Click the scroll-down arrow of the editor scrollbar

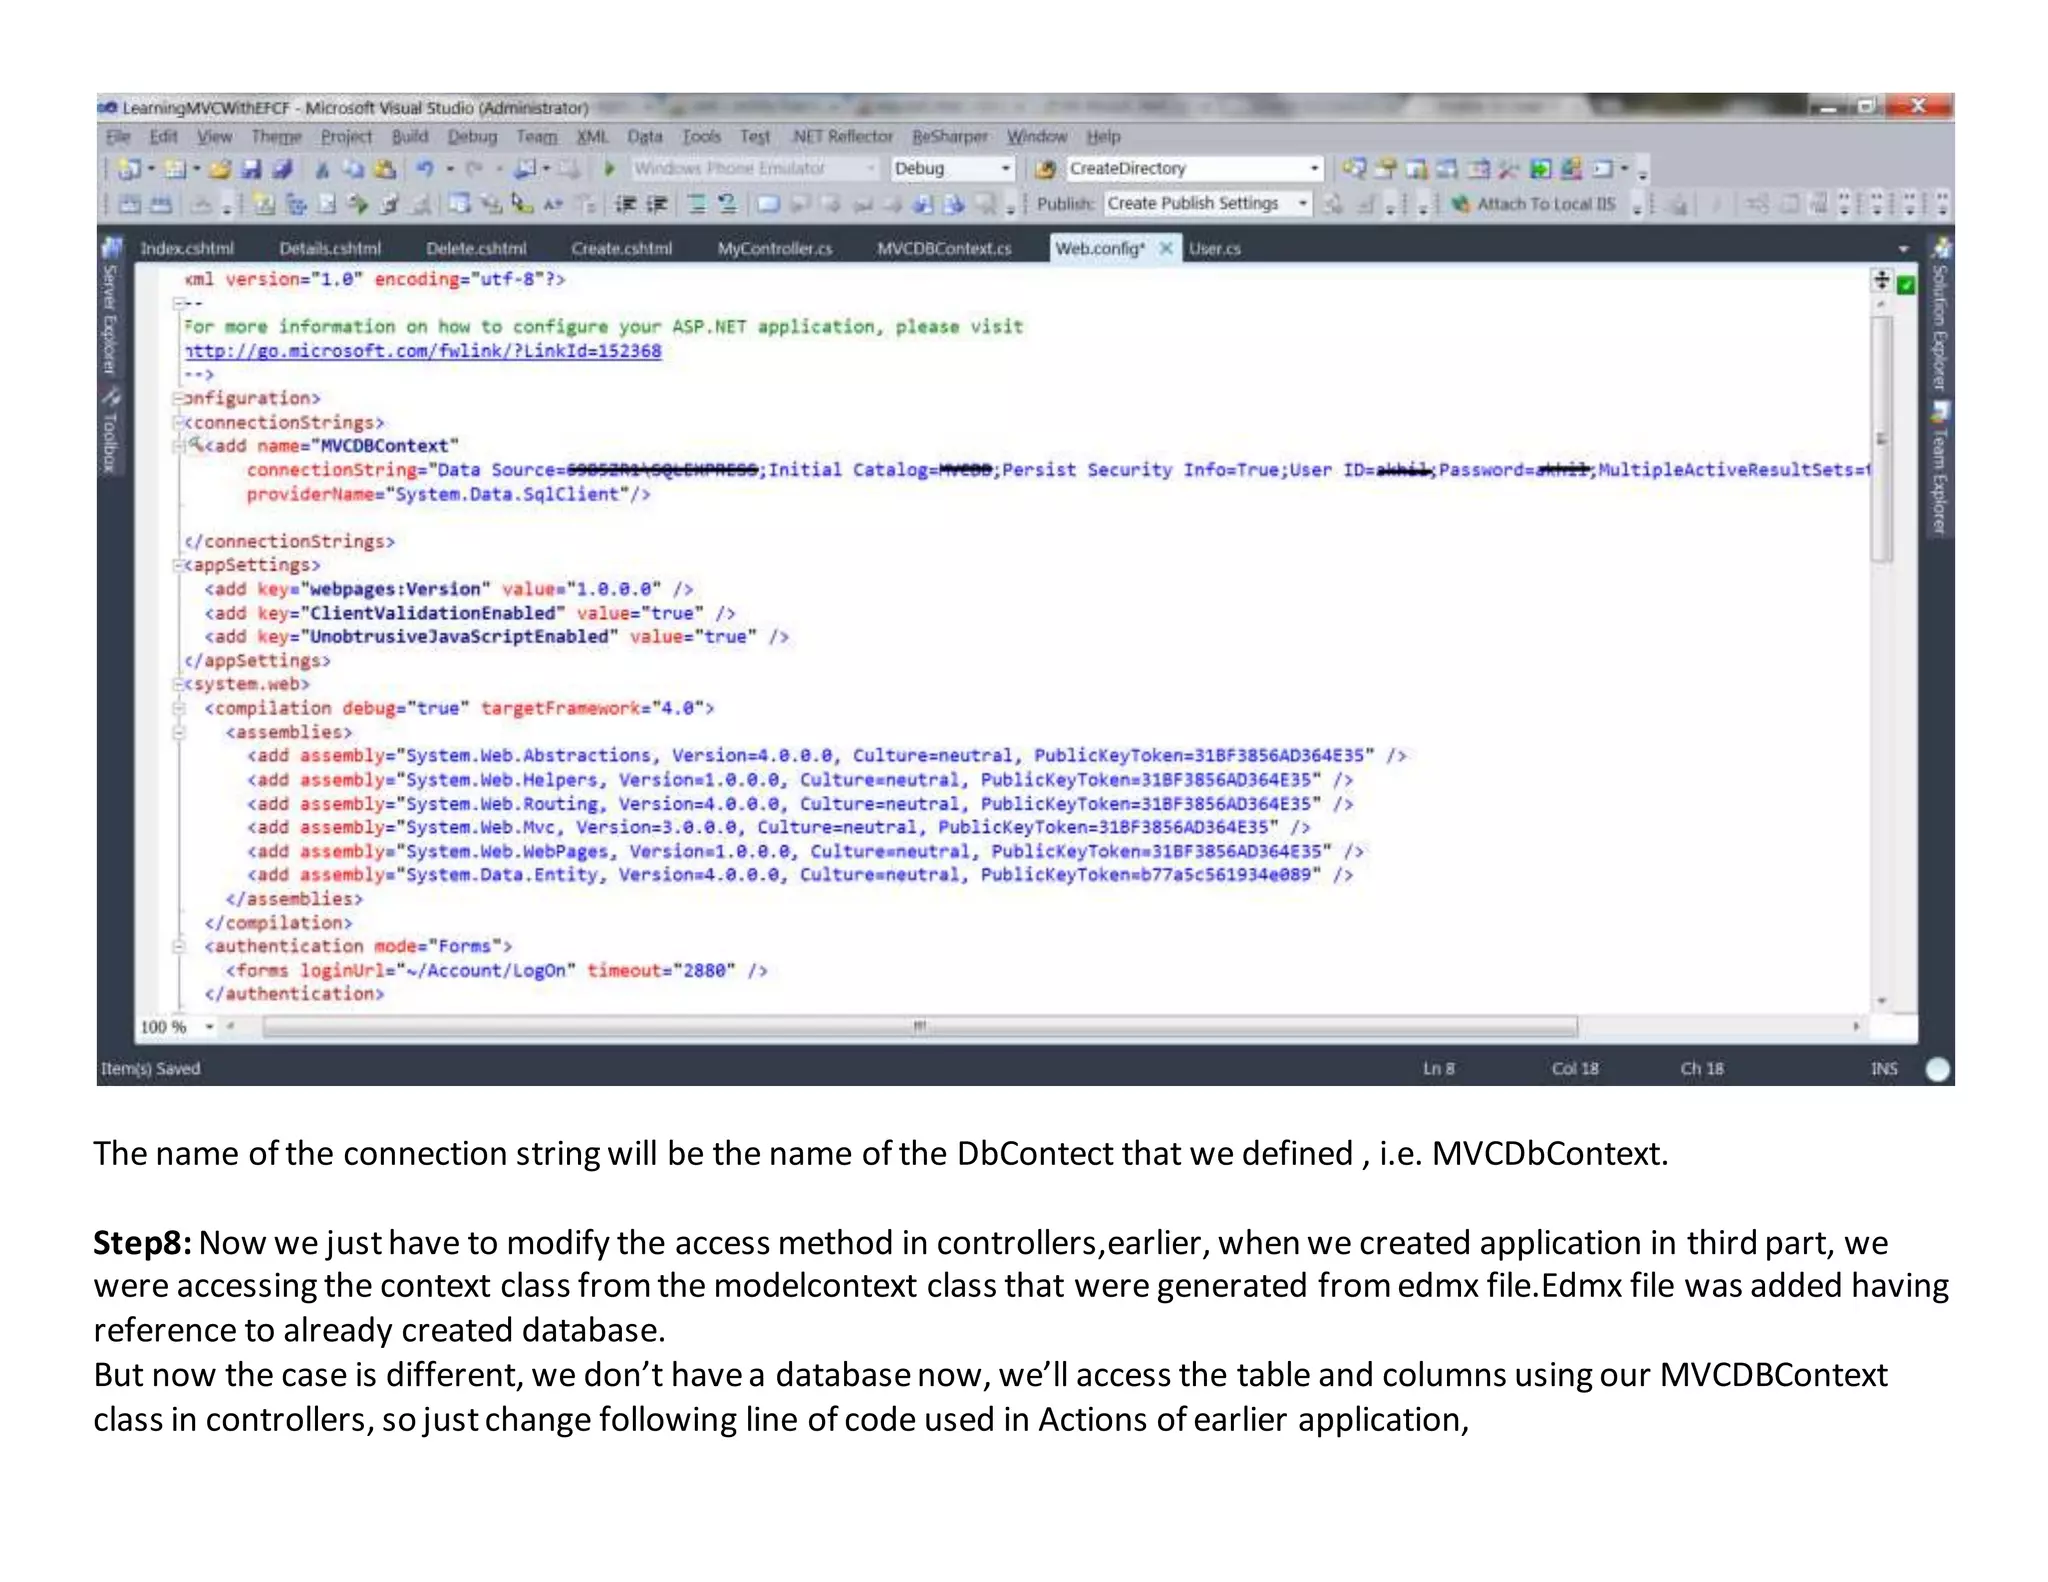(x=1882, y=1001)
